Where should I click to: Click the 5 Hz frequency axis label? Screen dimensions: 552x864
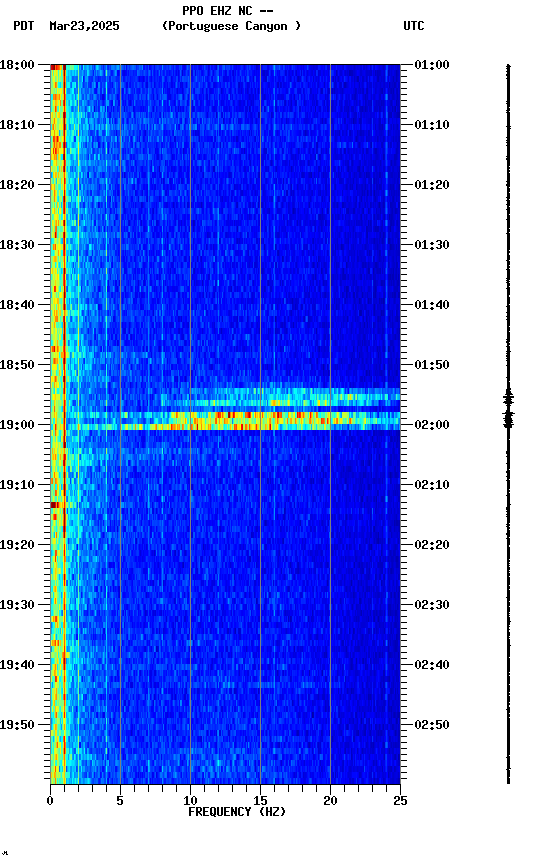[x=120, y=801]
